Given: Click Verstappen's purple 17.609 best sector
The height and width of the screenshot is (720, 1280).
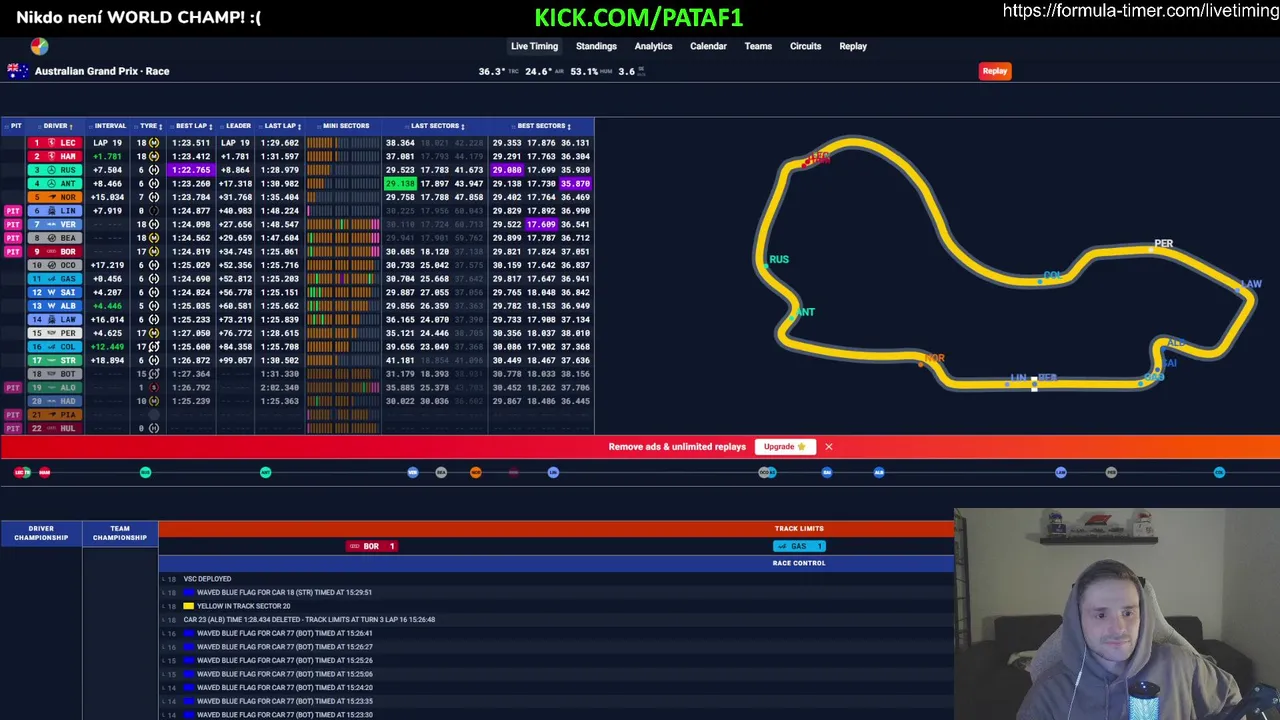Looking at the screenshot, I should [541, 224].
